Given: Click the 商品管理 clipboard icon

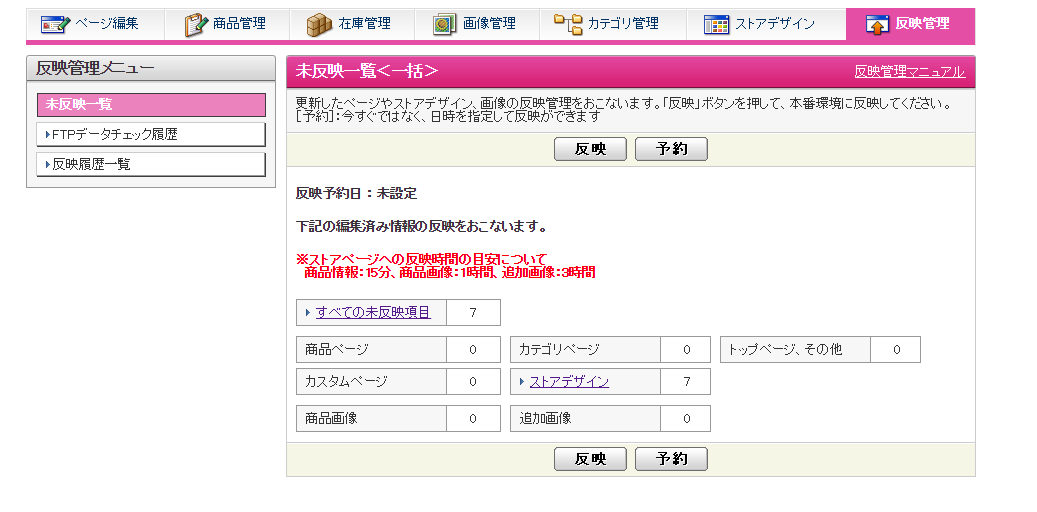Looking at the screenshot, I should coord(196,24).
